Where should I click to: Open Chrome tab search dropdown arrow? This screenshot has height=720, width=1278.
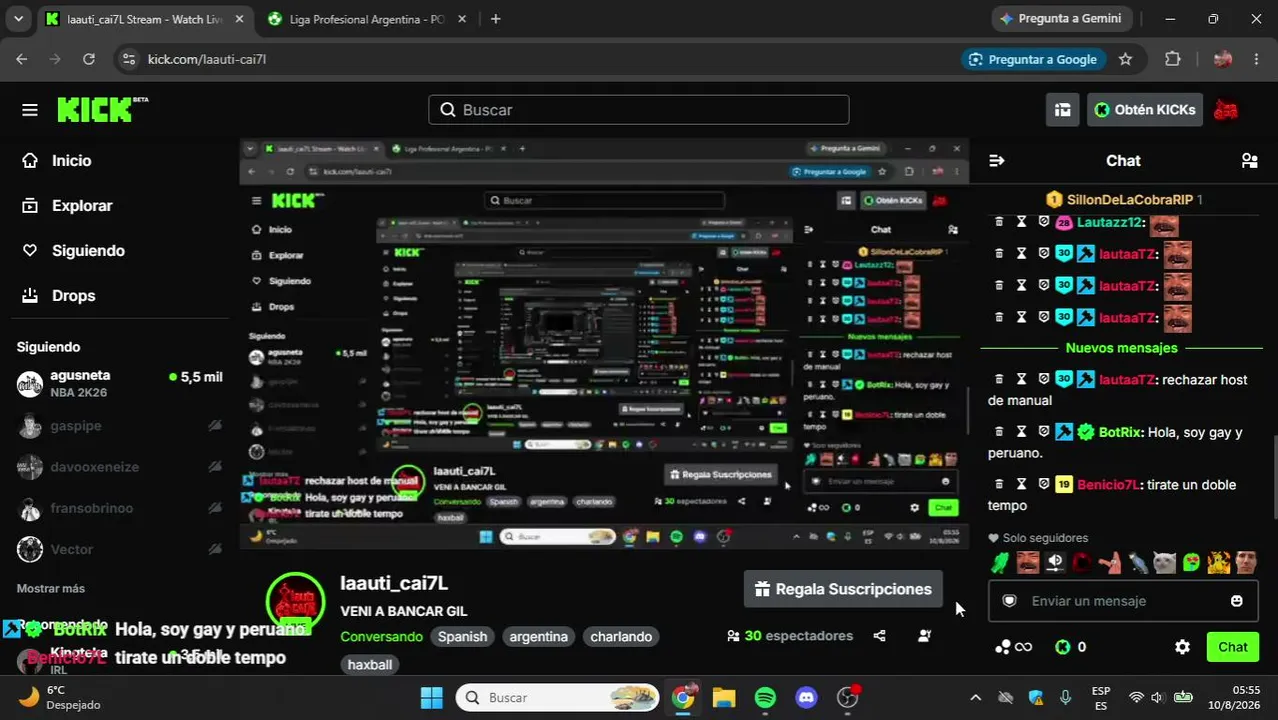[18, 19]
